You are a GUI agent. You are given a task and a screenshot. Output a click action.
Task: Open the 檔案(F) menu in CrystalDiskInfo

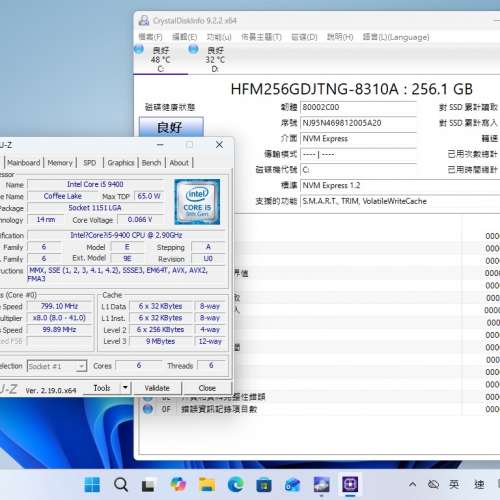click(150, 37)
